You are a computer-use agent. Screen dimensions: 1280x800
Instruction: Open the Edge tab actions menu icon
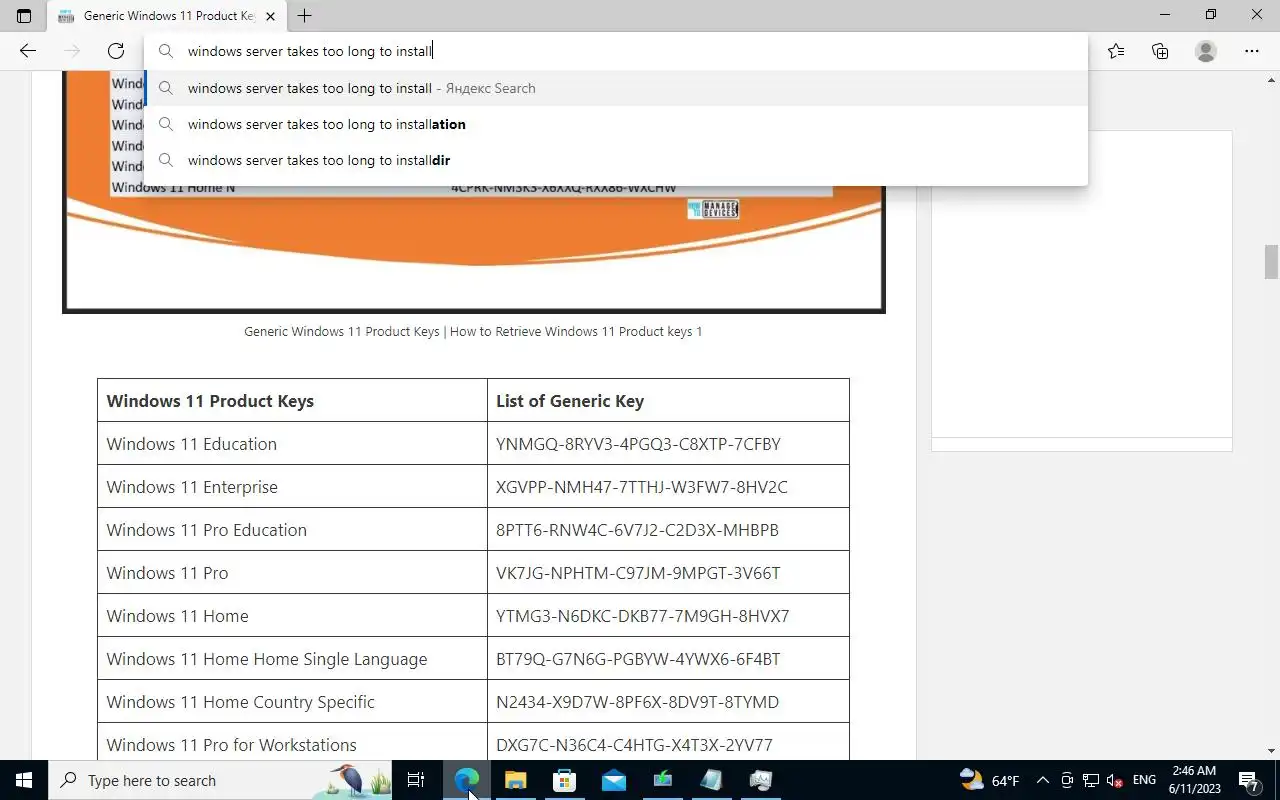(x=24, y=16)
